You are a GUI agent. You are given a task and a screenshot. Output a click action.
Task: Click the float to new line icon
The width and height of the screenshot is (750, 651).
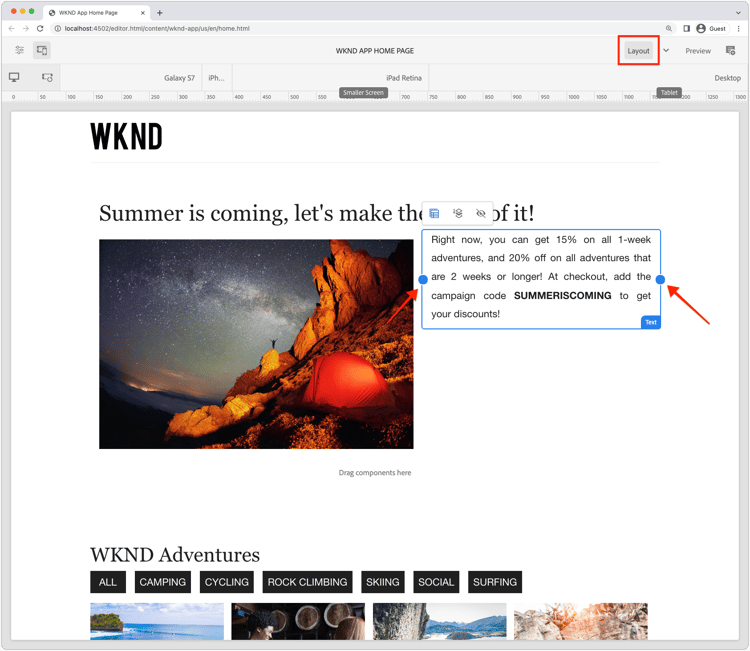pyautogui.click(x=458, y=213)
